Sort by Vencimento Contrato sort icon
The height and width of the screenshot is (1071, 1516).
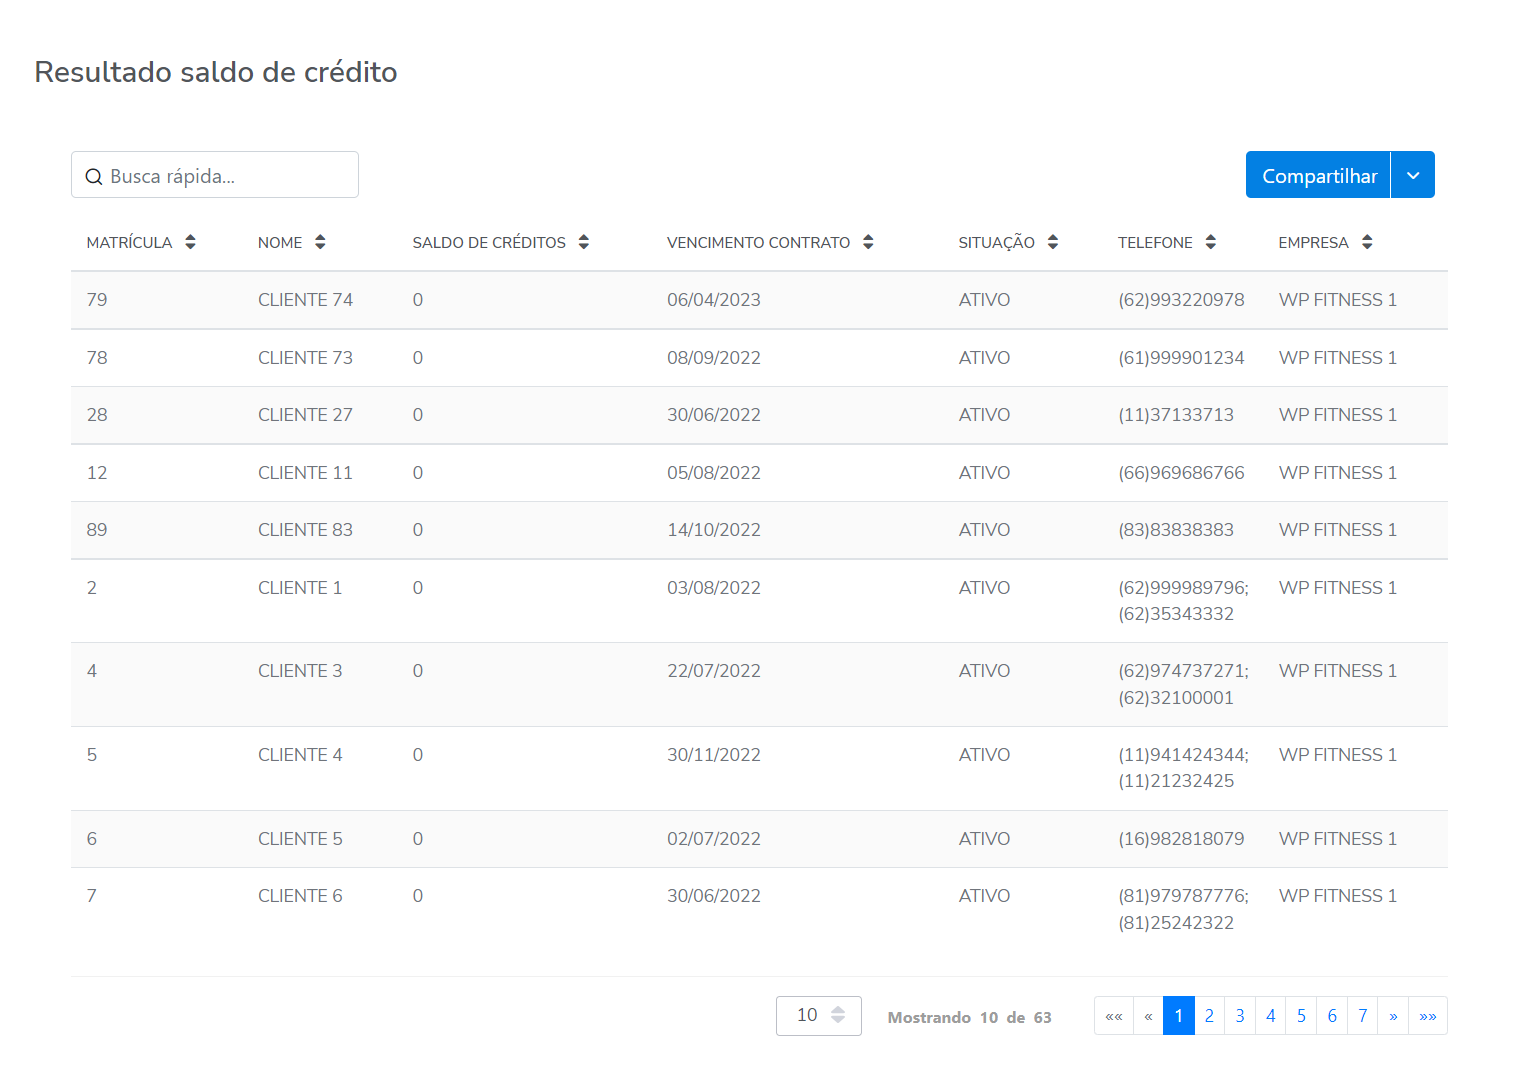tap(868, 242)
